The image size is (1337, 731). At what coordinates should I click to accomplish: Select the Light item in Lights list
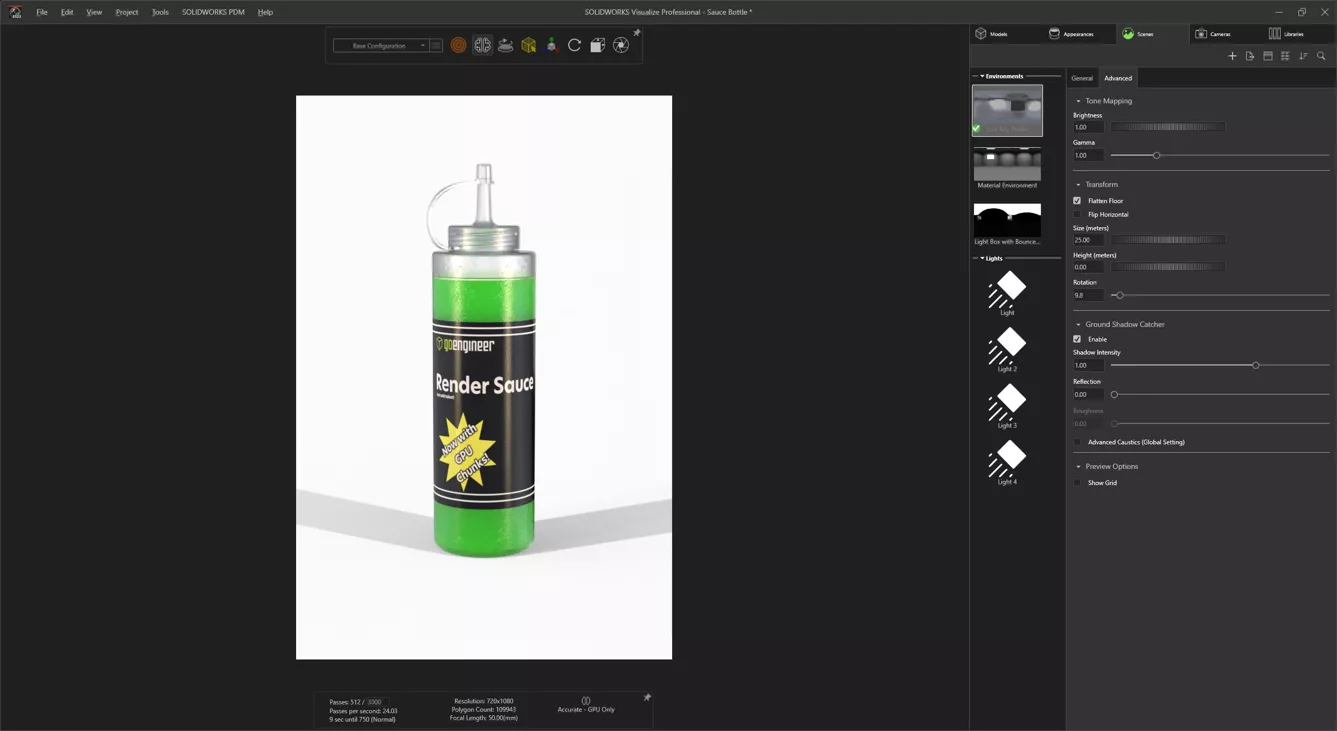tap(1007, 293)
